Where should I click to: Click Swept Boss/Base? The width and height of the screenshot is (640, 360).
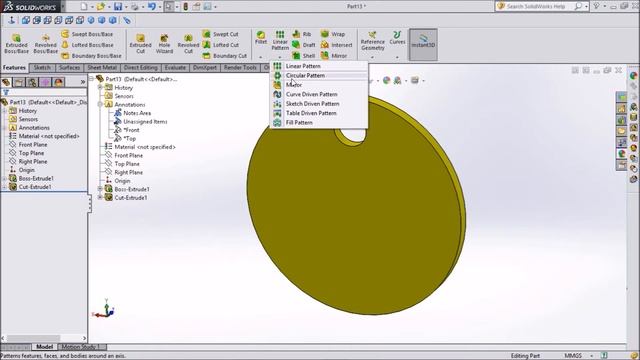click(x=87, y=34)
